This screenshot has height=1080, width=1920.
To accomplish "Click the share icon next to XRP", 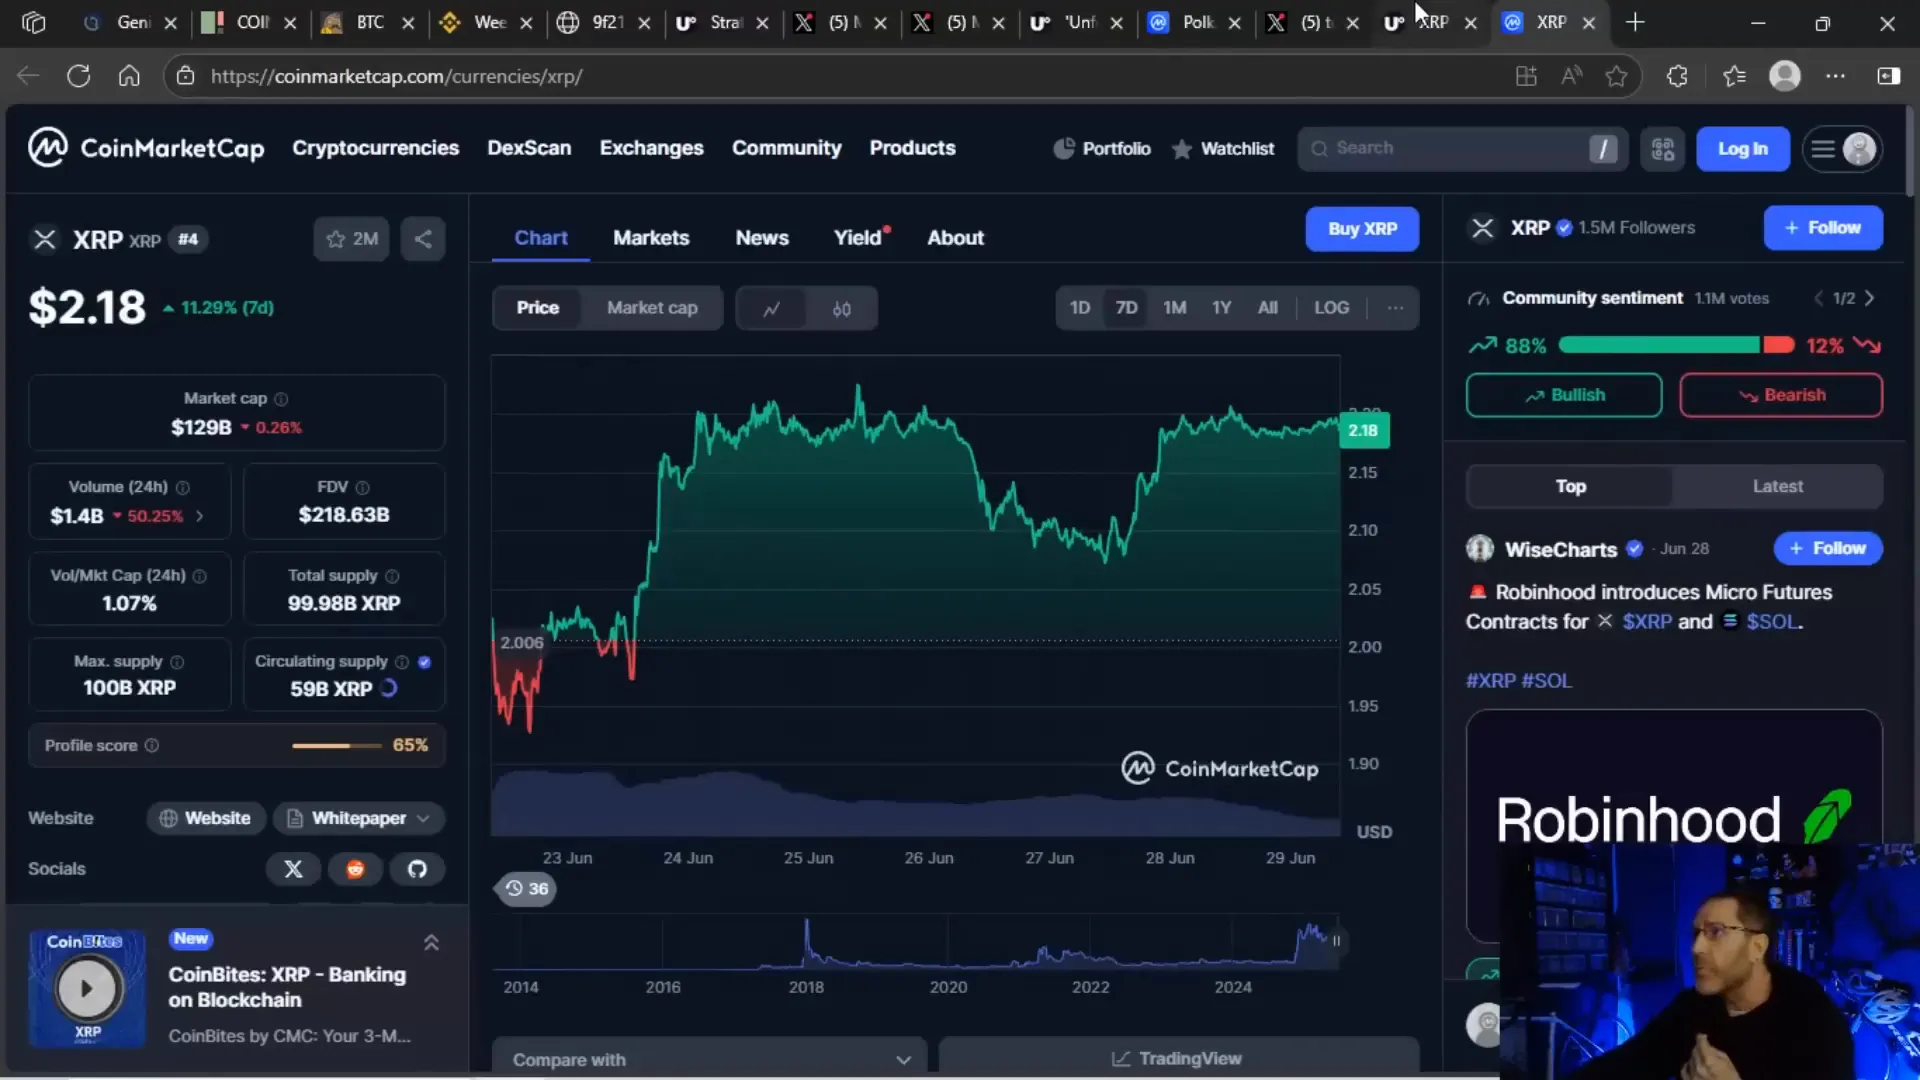I will pyautogui.click(x=423, y=239).
